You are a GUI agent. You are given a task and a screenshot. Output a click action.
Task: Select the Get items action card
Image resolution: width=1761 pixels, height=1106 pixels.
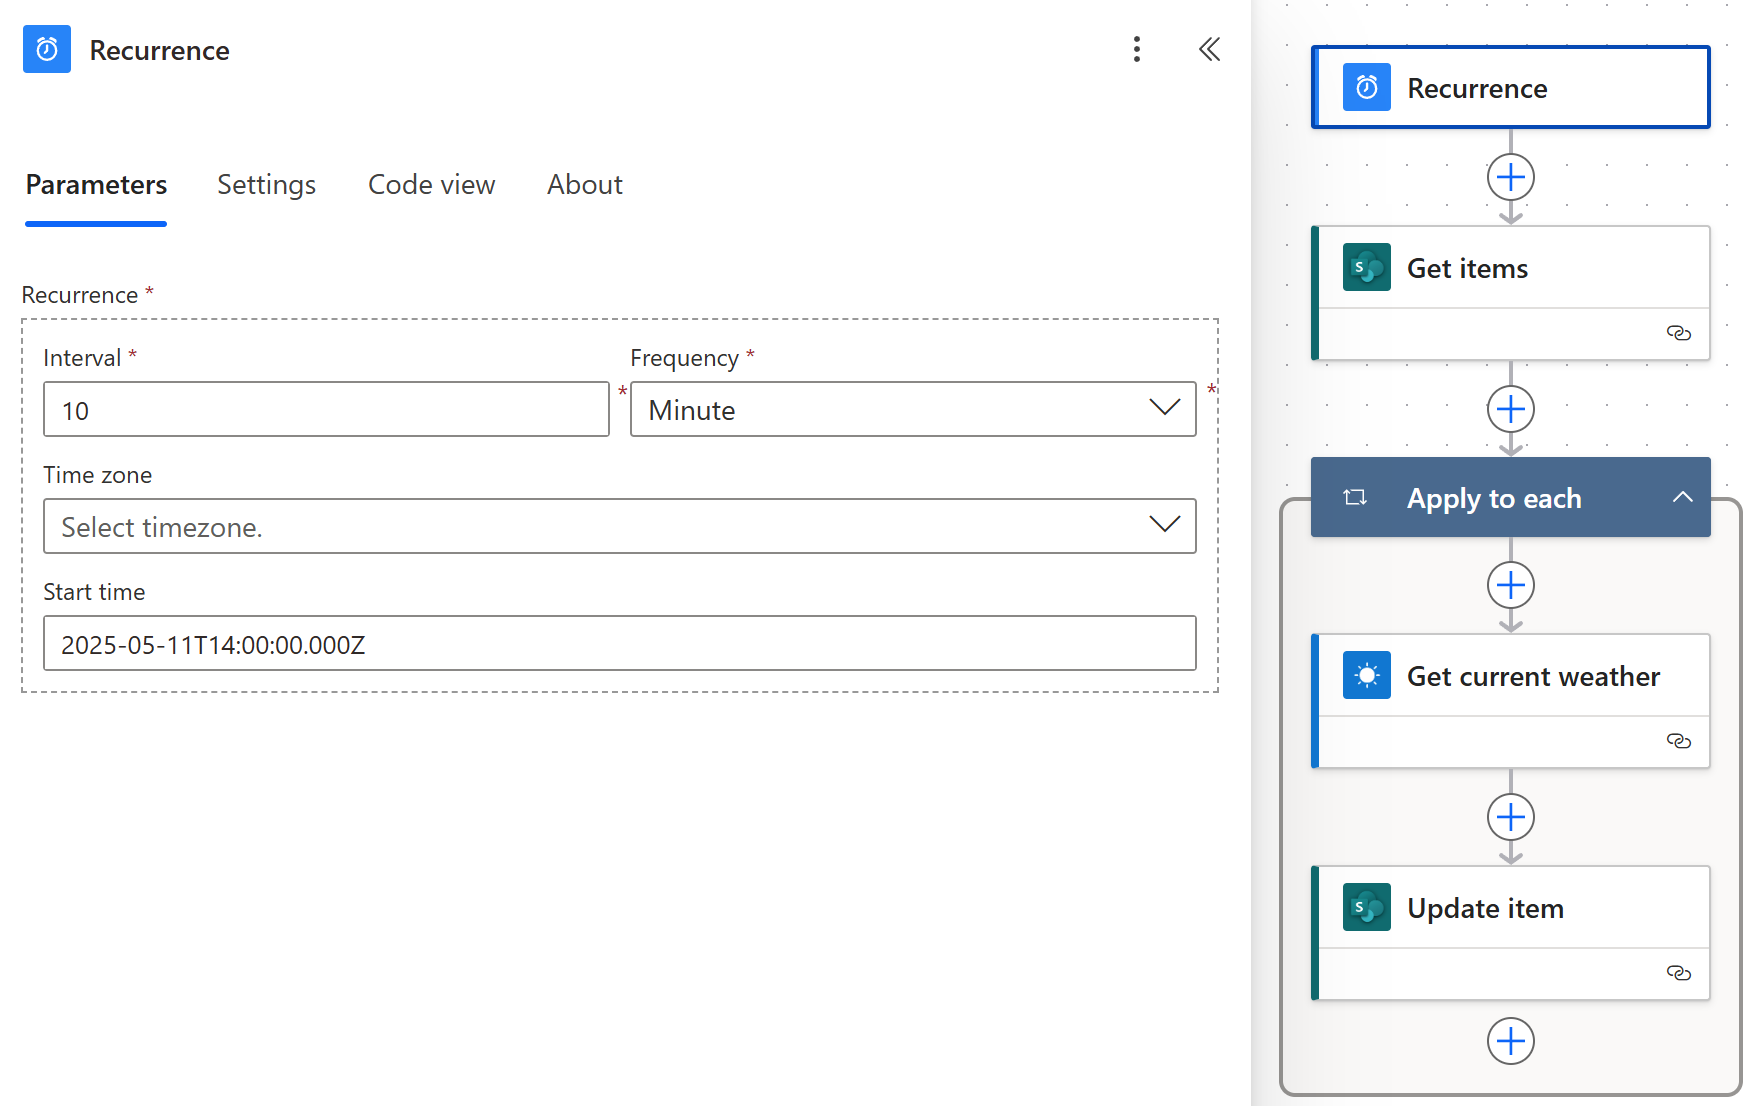pos(1510,293)
